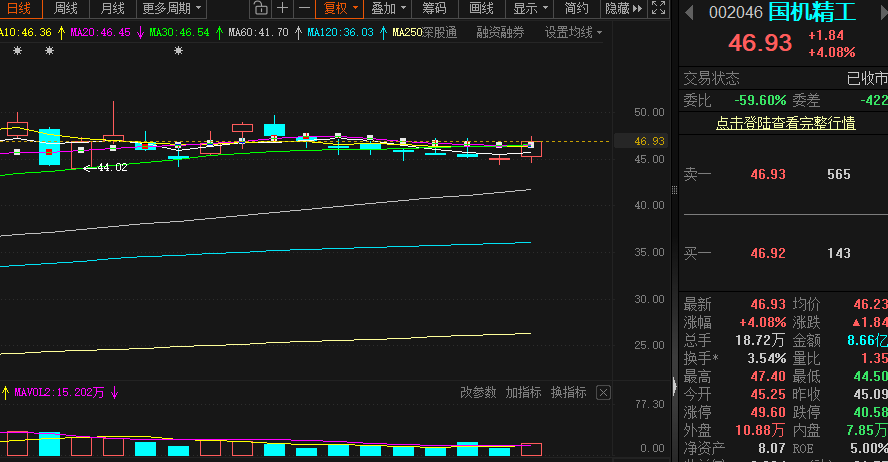
Task: Click the 44.02 low price annotation
Action: tap(112, 167)
